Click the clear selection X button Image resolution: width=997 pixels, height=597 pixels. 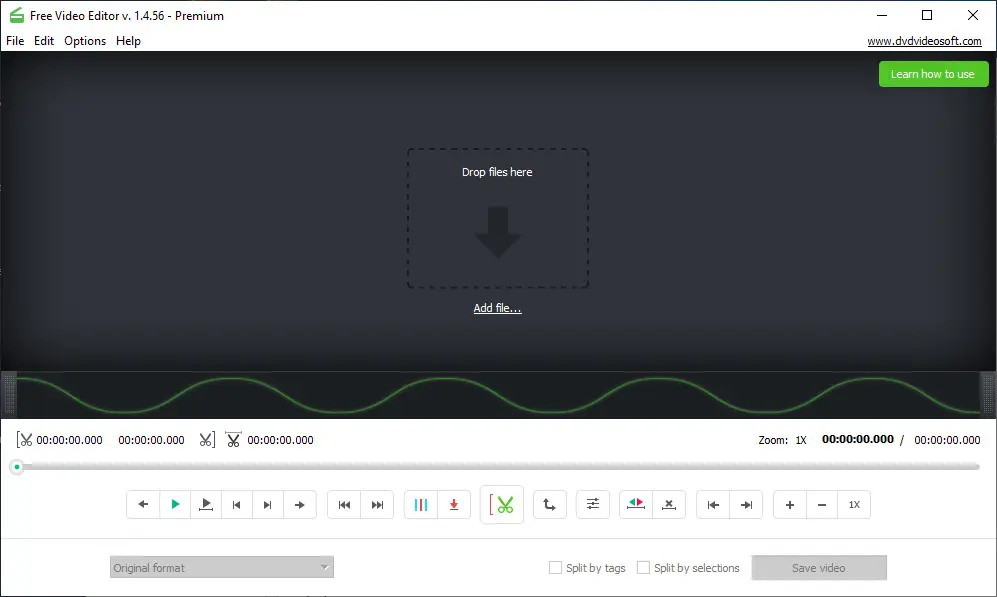669,505
